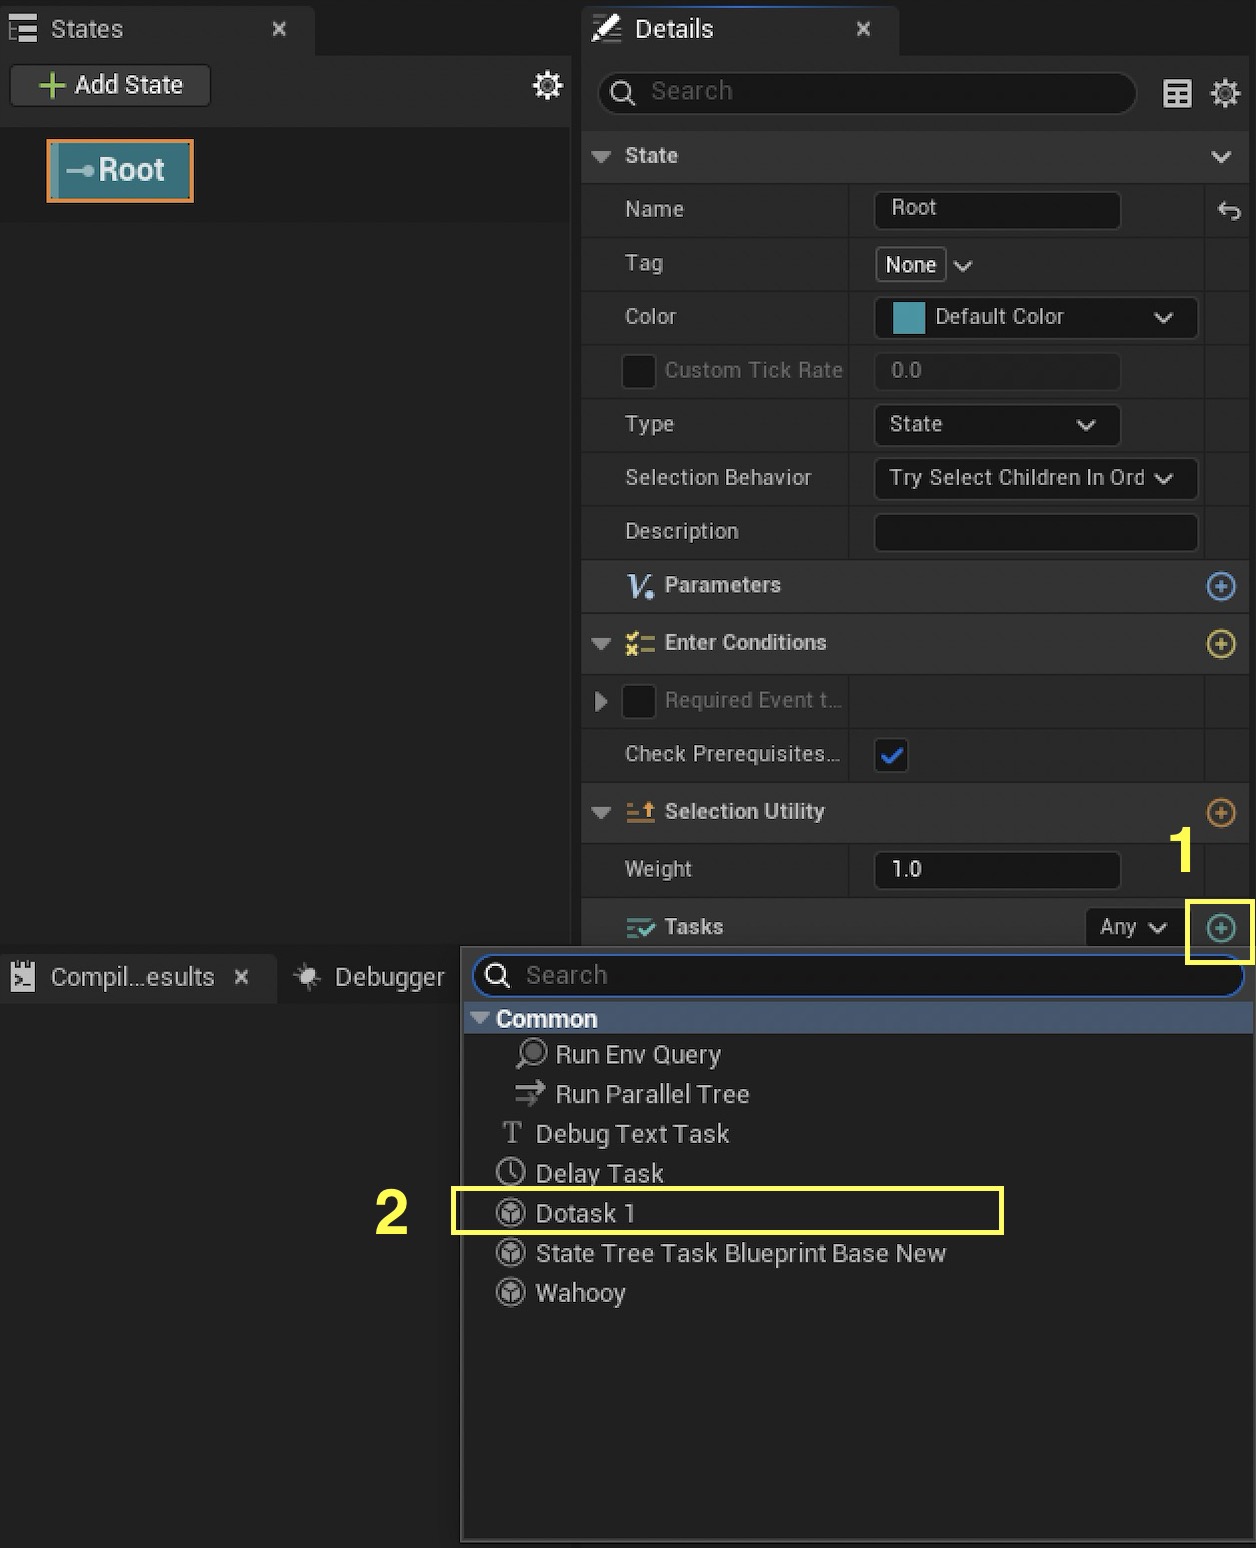The width and height of the screenshot is (1256, 1548).
Task: Open the Selection Behavior dropdown
Action: pos(1034,478)
